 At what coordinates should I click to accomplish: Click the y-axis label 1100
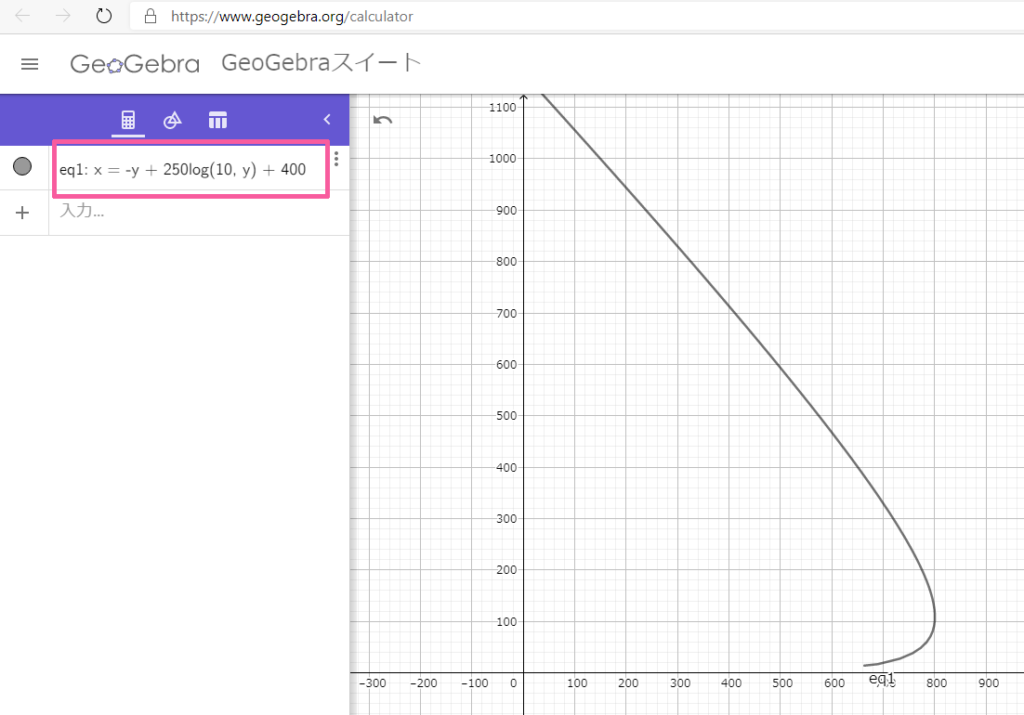pyautogui.click(x=502, y=108)
